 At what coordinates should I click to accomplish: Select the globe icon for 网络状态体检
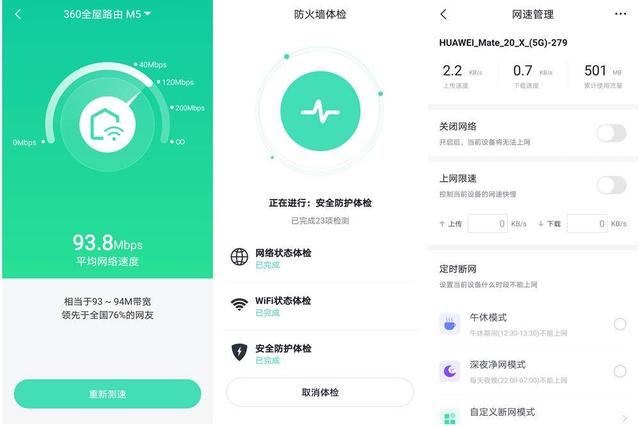click(239, 257)
